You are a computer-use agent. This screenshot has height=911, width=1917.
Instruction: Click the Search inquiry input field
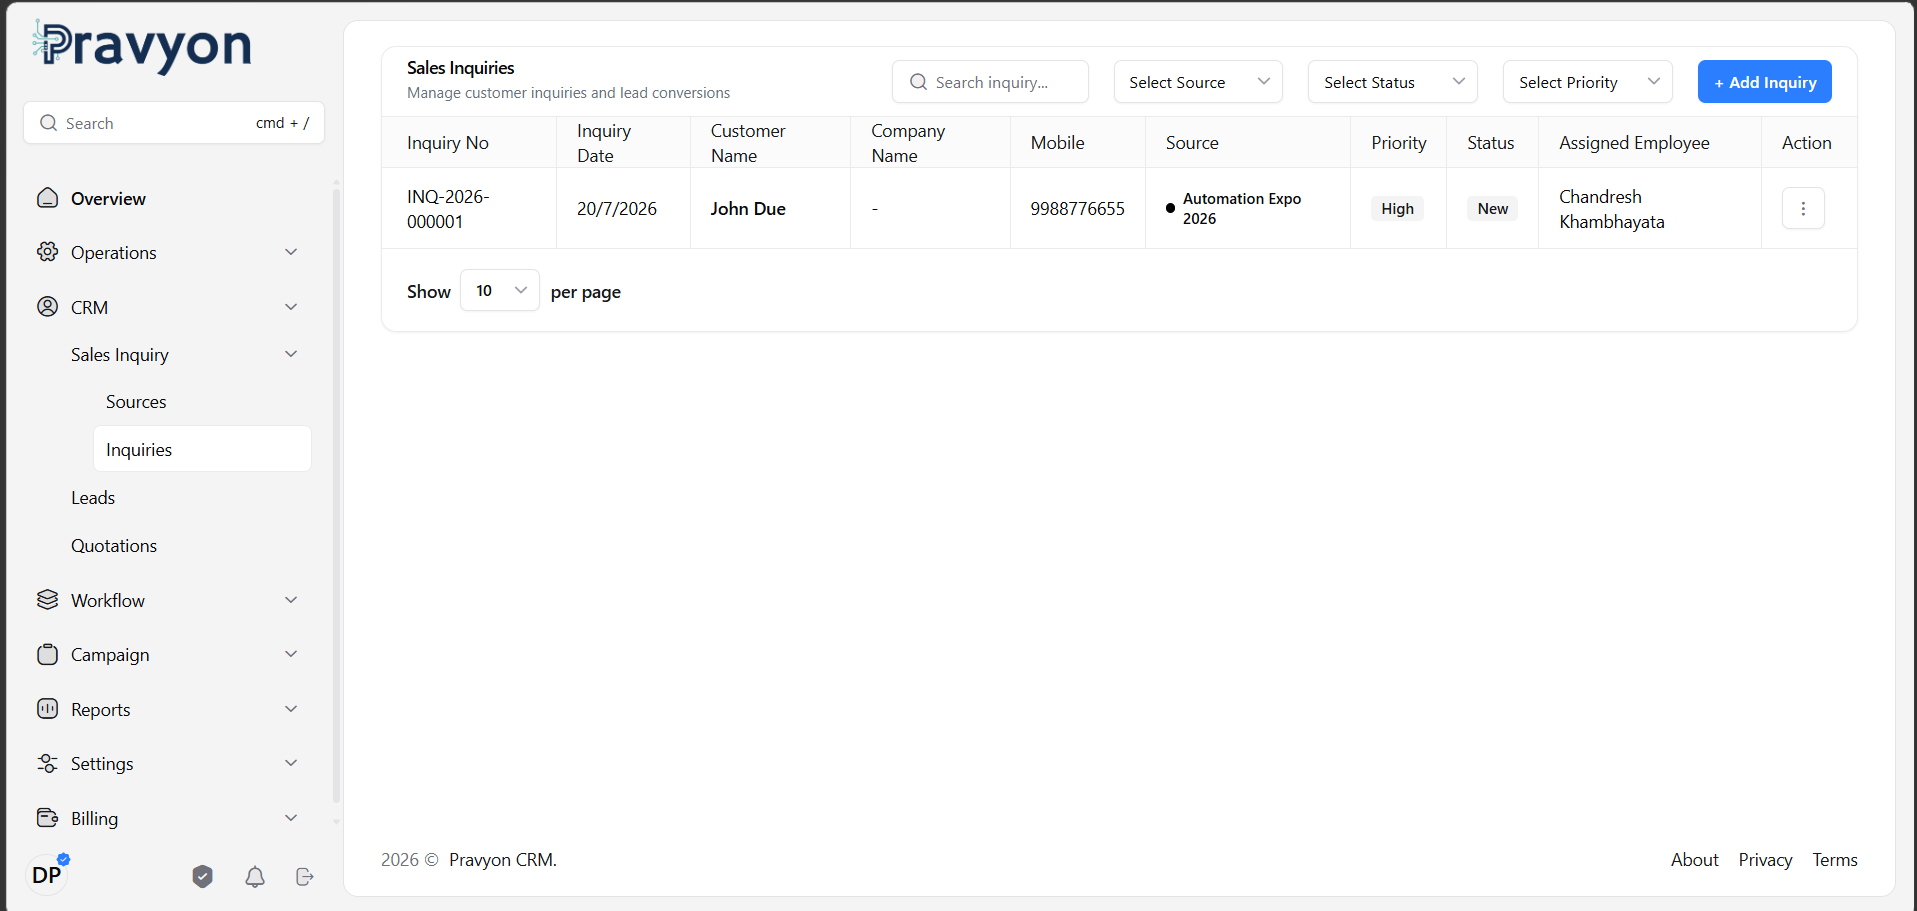990,82
